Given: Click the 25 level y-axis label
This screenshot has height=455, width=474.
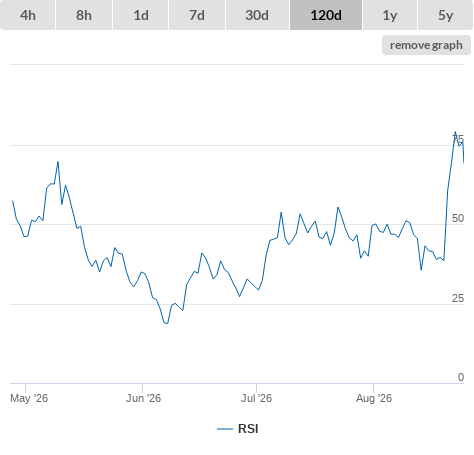Looking at the screenshot, I should coord(458,298).
